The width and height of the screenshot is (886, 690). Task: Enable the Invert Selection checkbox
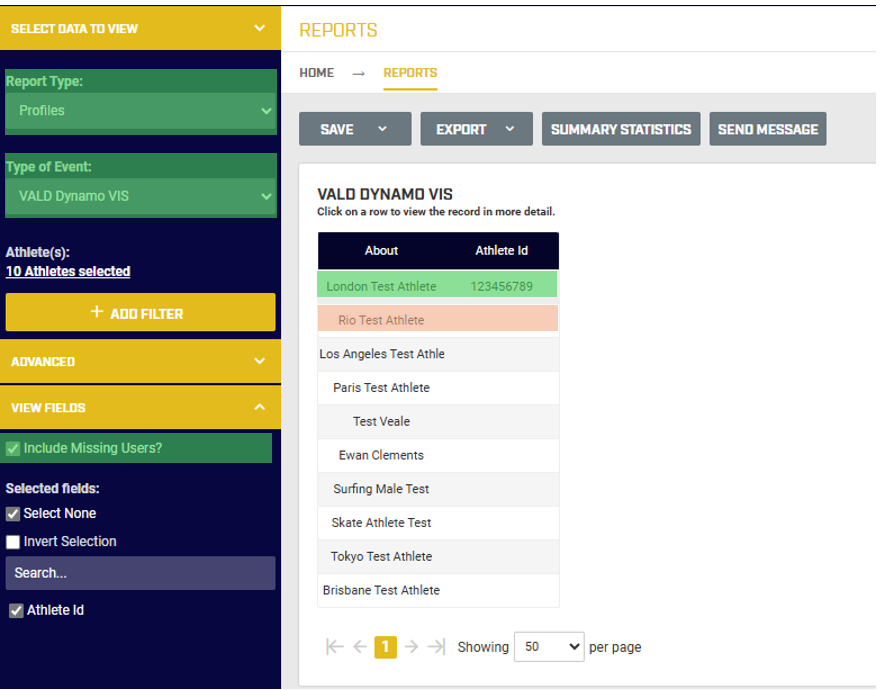[x=13, y=542]
